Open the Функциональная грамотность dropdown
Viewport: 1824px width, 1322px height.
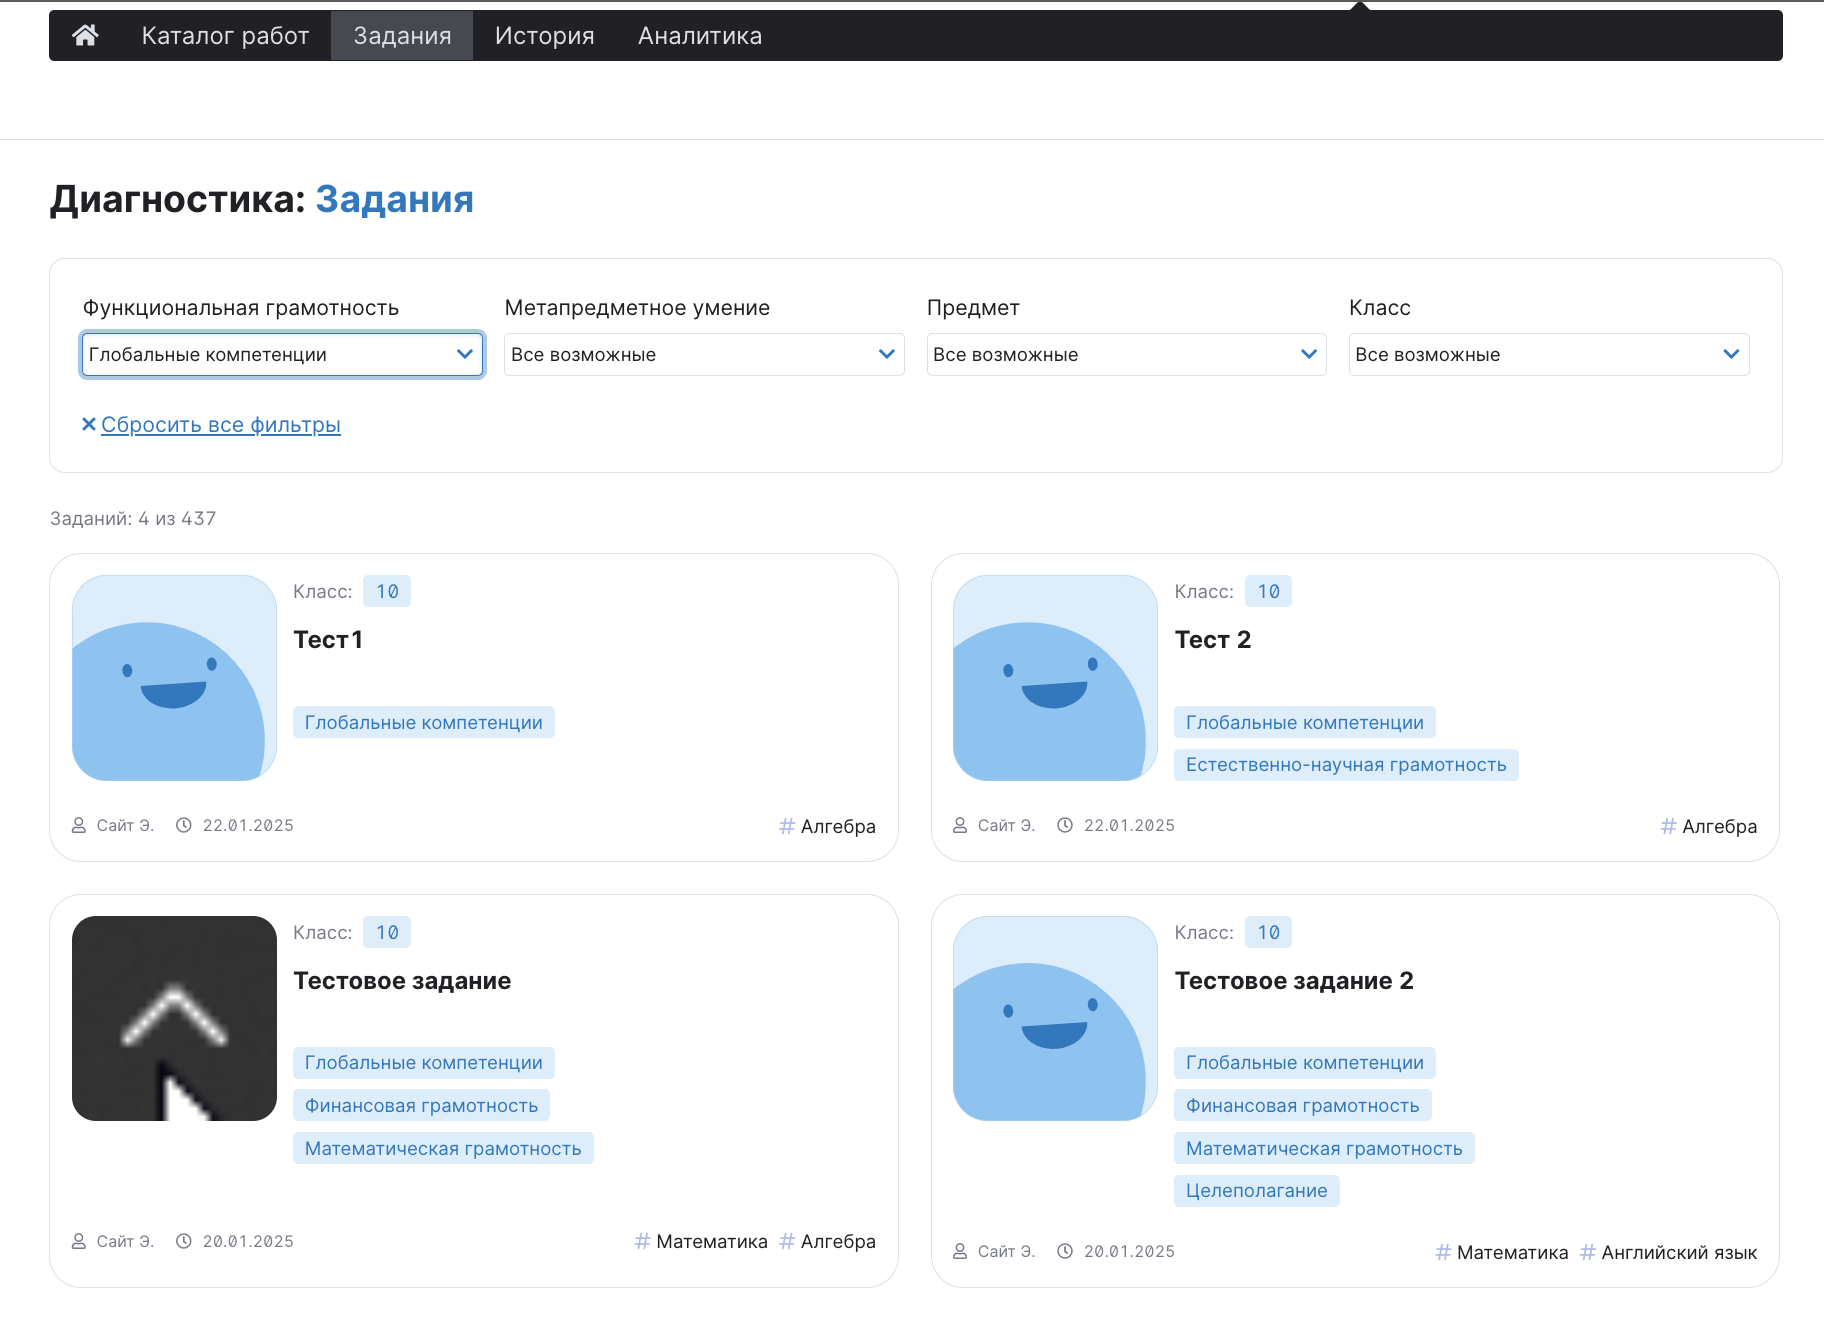coord(282,355)
